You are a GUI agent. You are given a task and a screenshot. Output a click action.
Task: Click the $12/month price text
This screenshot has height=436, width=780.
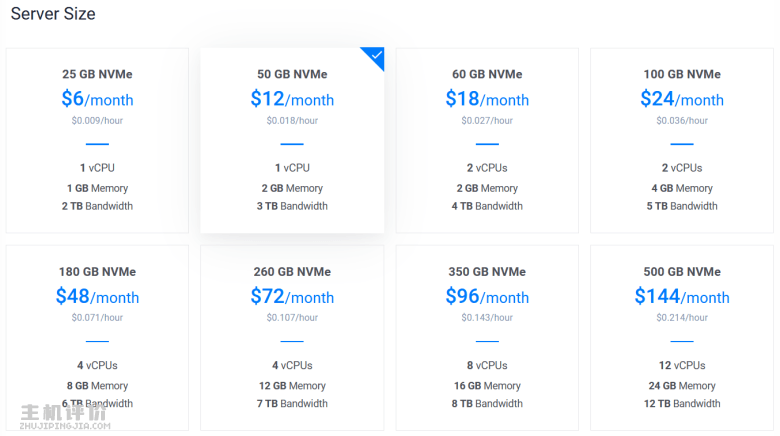pyautogui.click(x=292, y=99)
